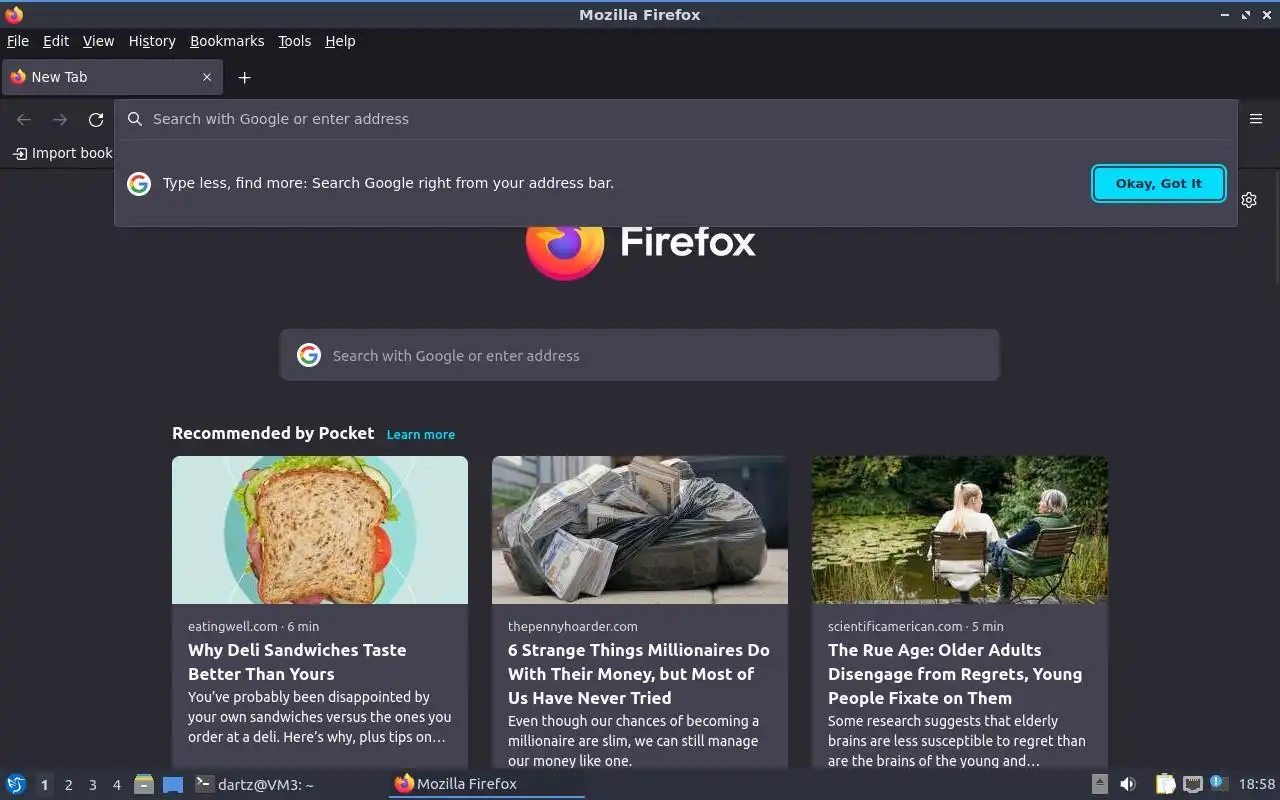This screenshot has width=1280, height=800.
Task: Open the update notifier tray icon
Action: click(x=1218, y=783)
